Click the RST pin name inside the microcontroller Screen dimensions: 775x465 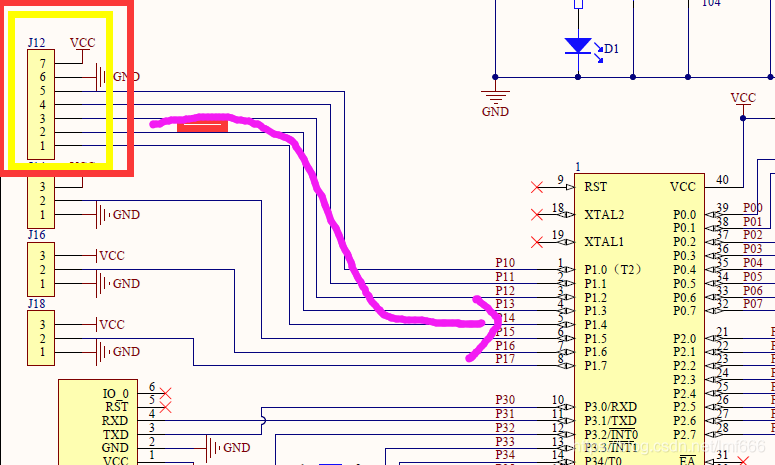tap(596, 186)
